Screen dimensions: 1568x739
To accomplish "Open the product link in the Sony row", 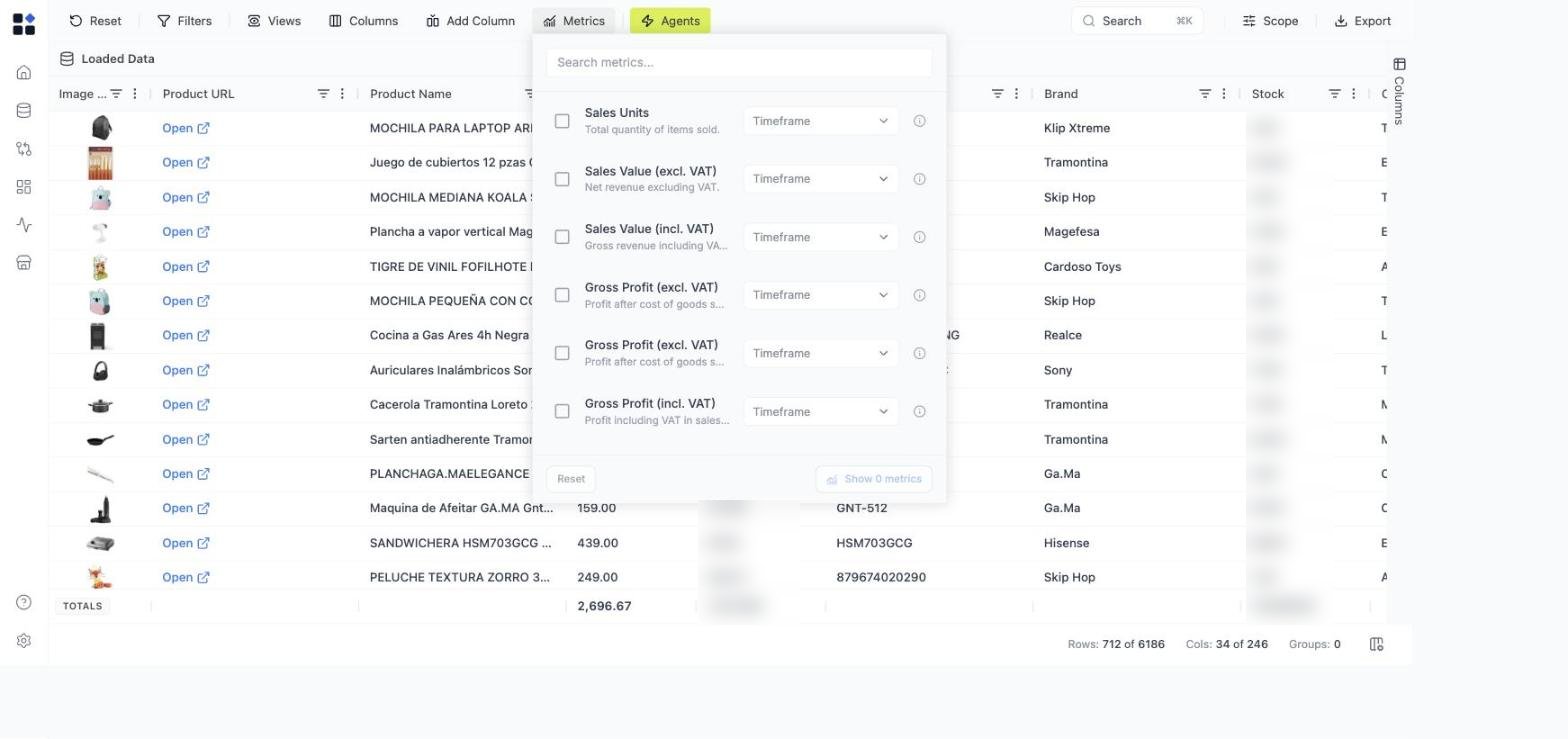I will coord(186,370).
